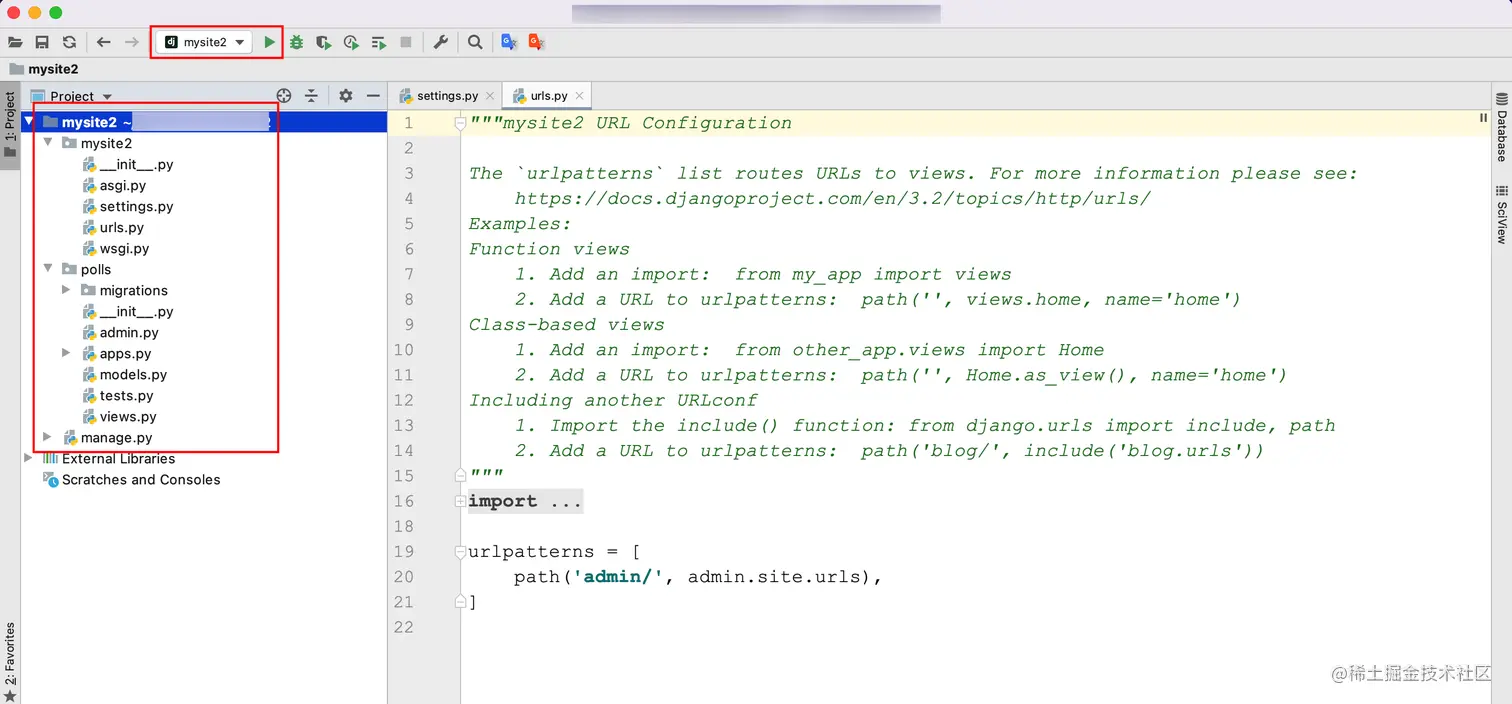Open the SciView tool window tab

coord(1501,214)
